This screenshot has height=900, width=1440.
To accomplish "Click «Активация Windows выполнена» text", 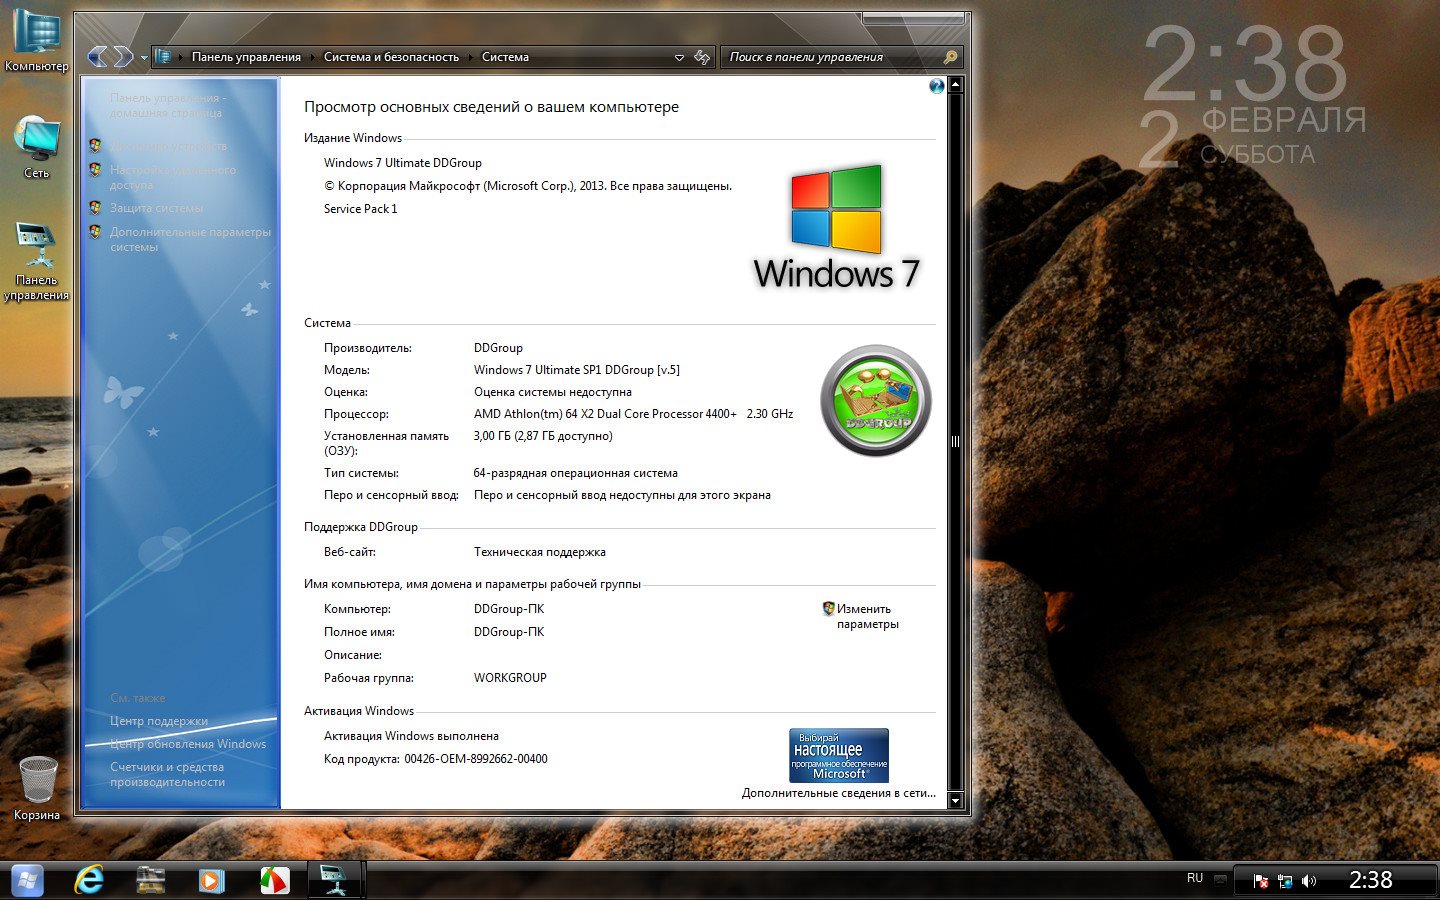I will click(411, 736).
